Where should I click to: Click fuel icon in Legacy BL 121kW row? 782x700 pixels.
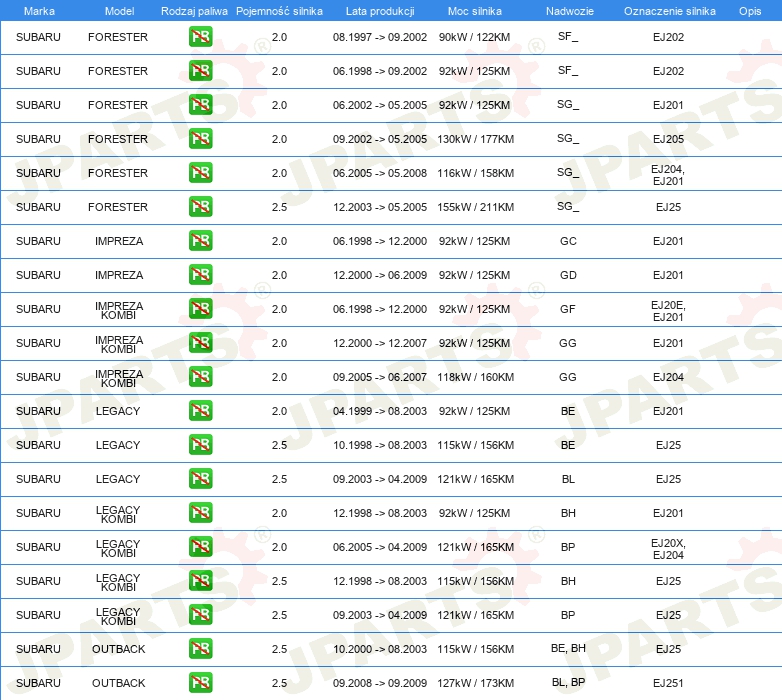pyautogui.click(x=200, y=479)
